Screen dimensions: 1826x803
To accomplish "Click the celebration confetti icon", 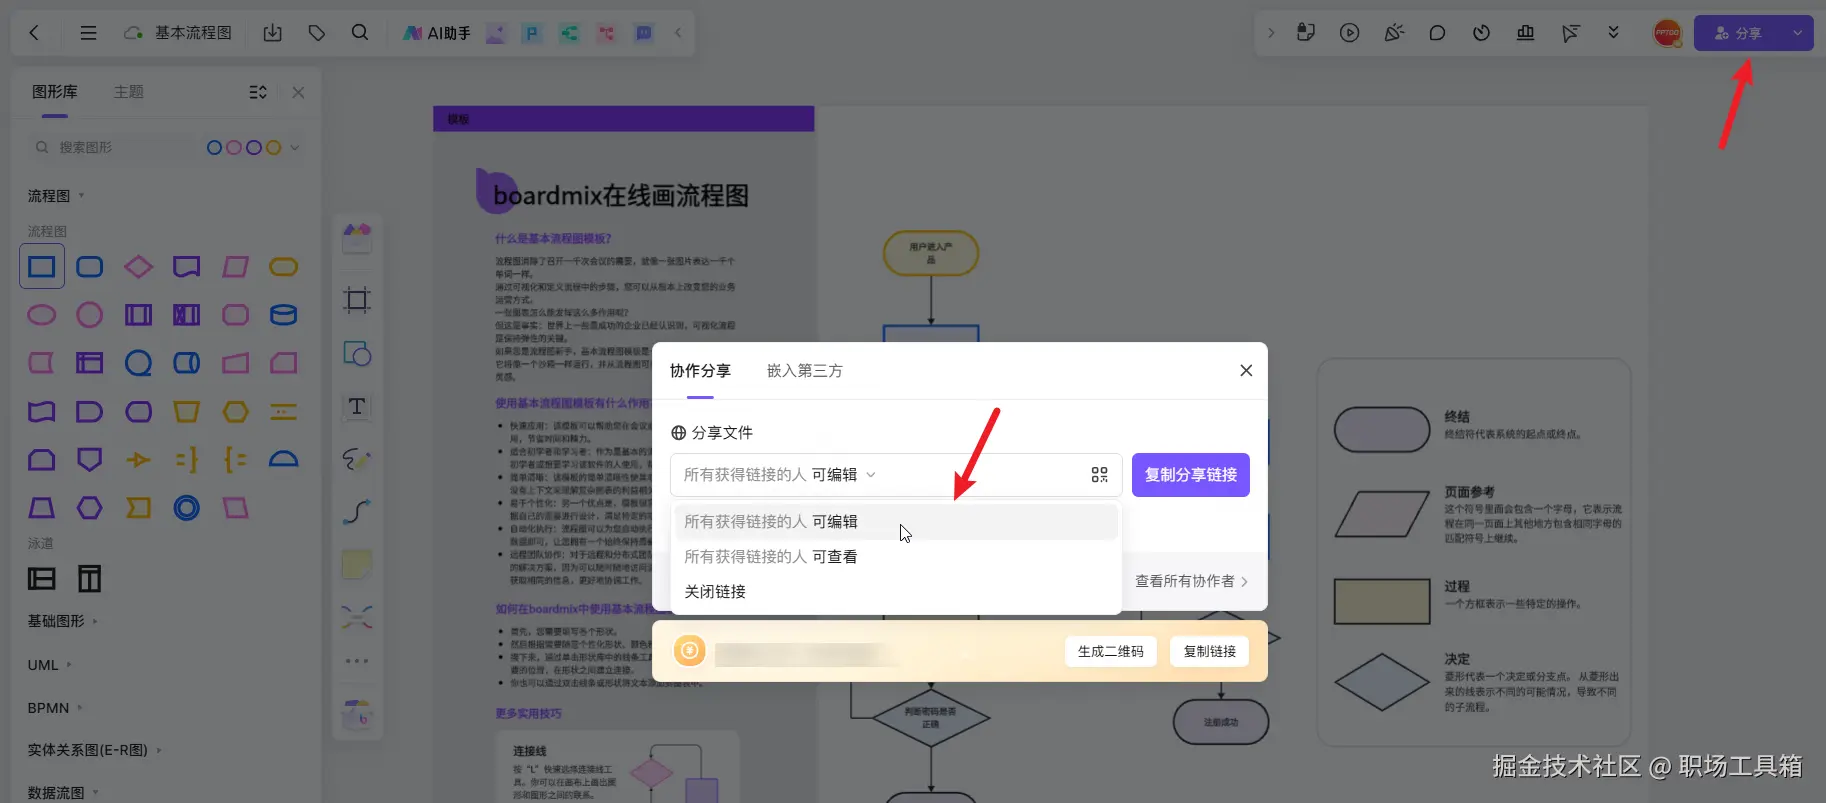I will pyautogui.click(x=1394, y=33).
